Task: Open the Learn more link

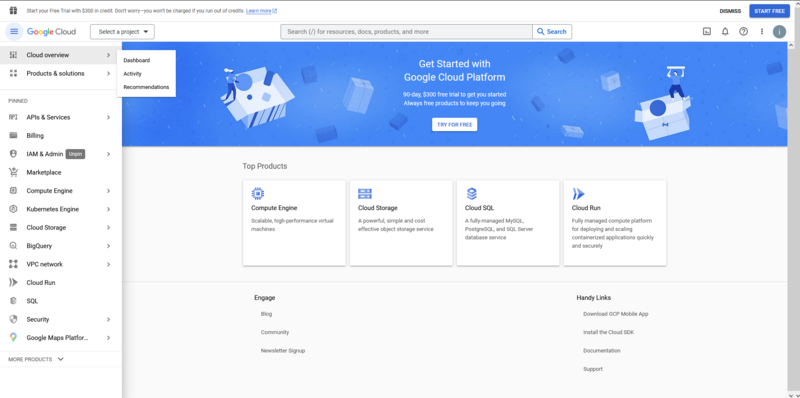Action: (261, 11)
